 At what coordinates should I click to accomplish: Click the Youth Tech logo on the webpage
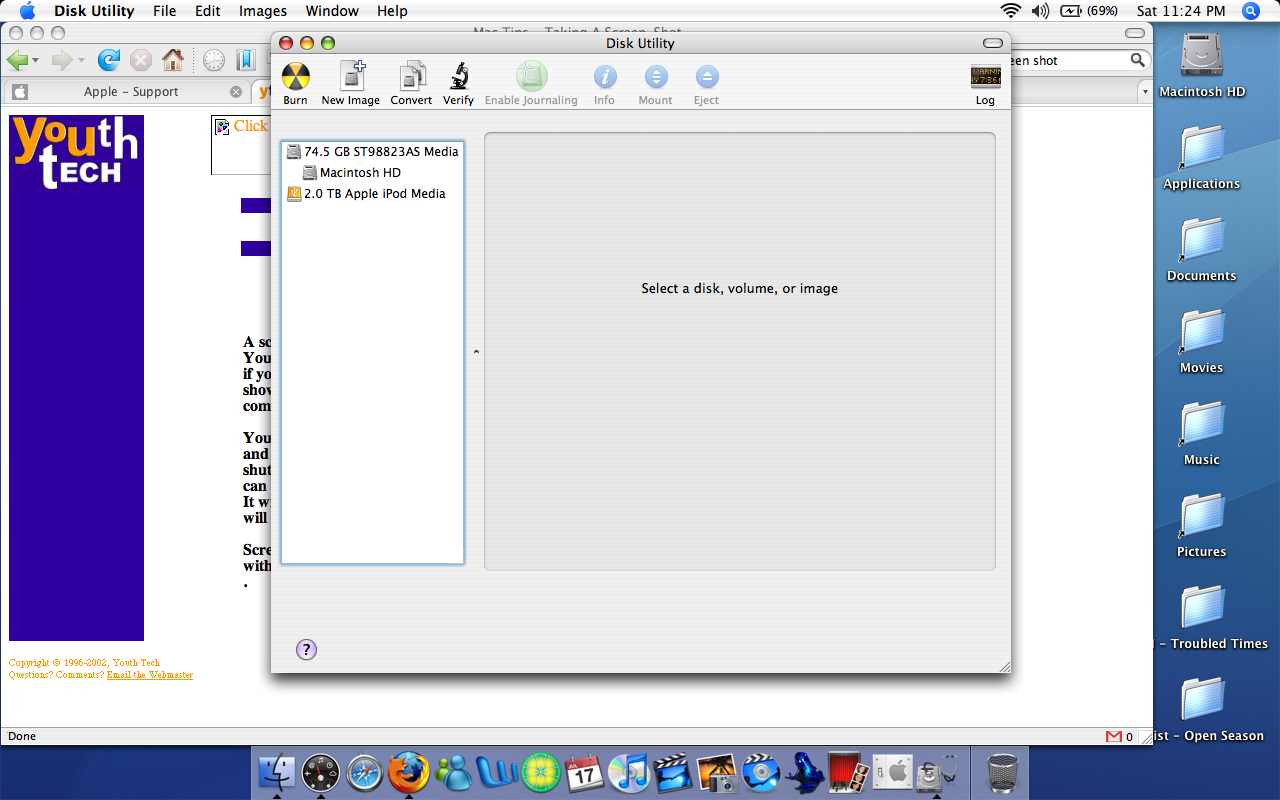pyautogui.click(x=76, y=152)
